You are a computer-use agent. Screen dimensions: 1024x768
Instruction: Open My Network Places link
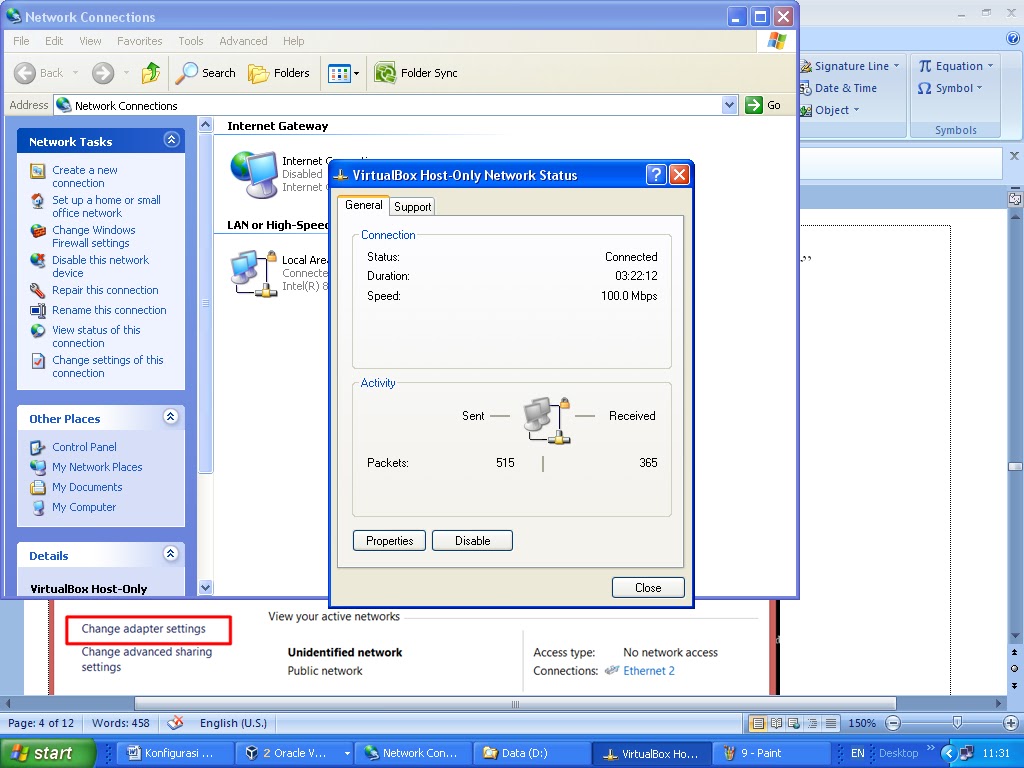(x=97, y=467)
